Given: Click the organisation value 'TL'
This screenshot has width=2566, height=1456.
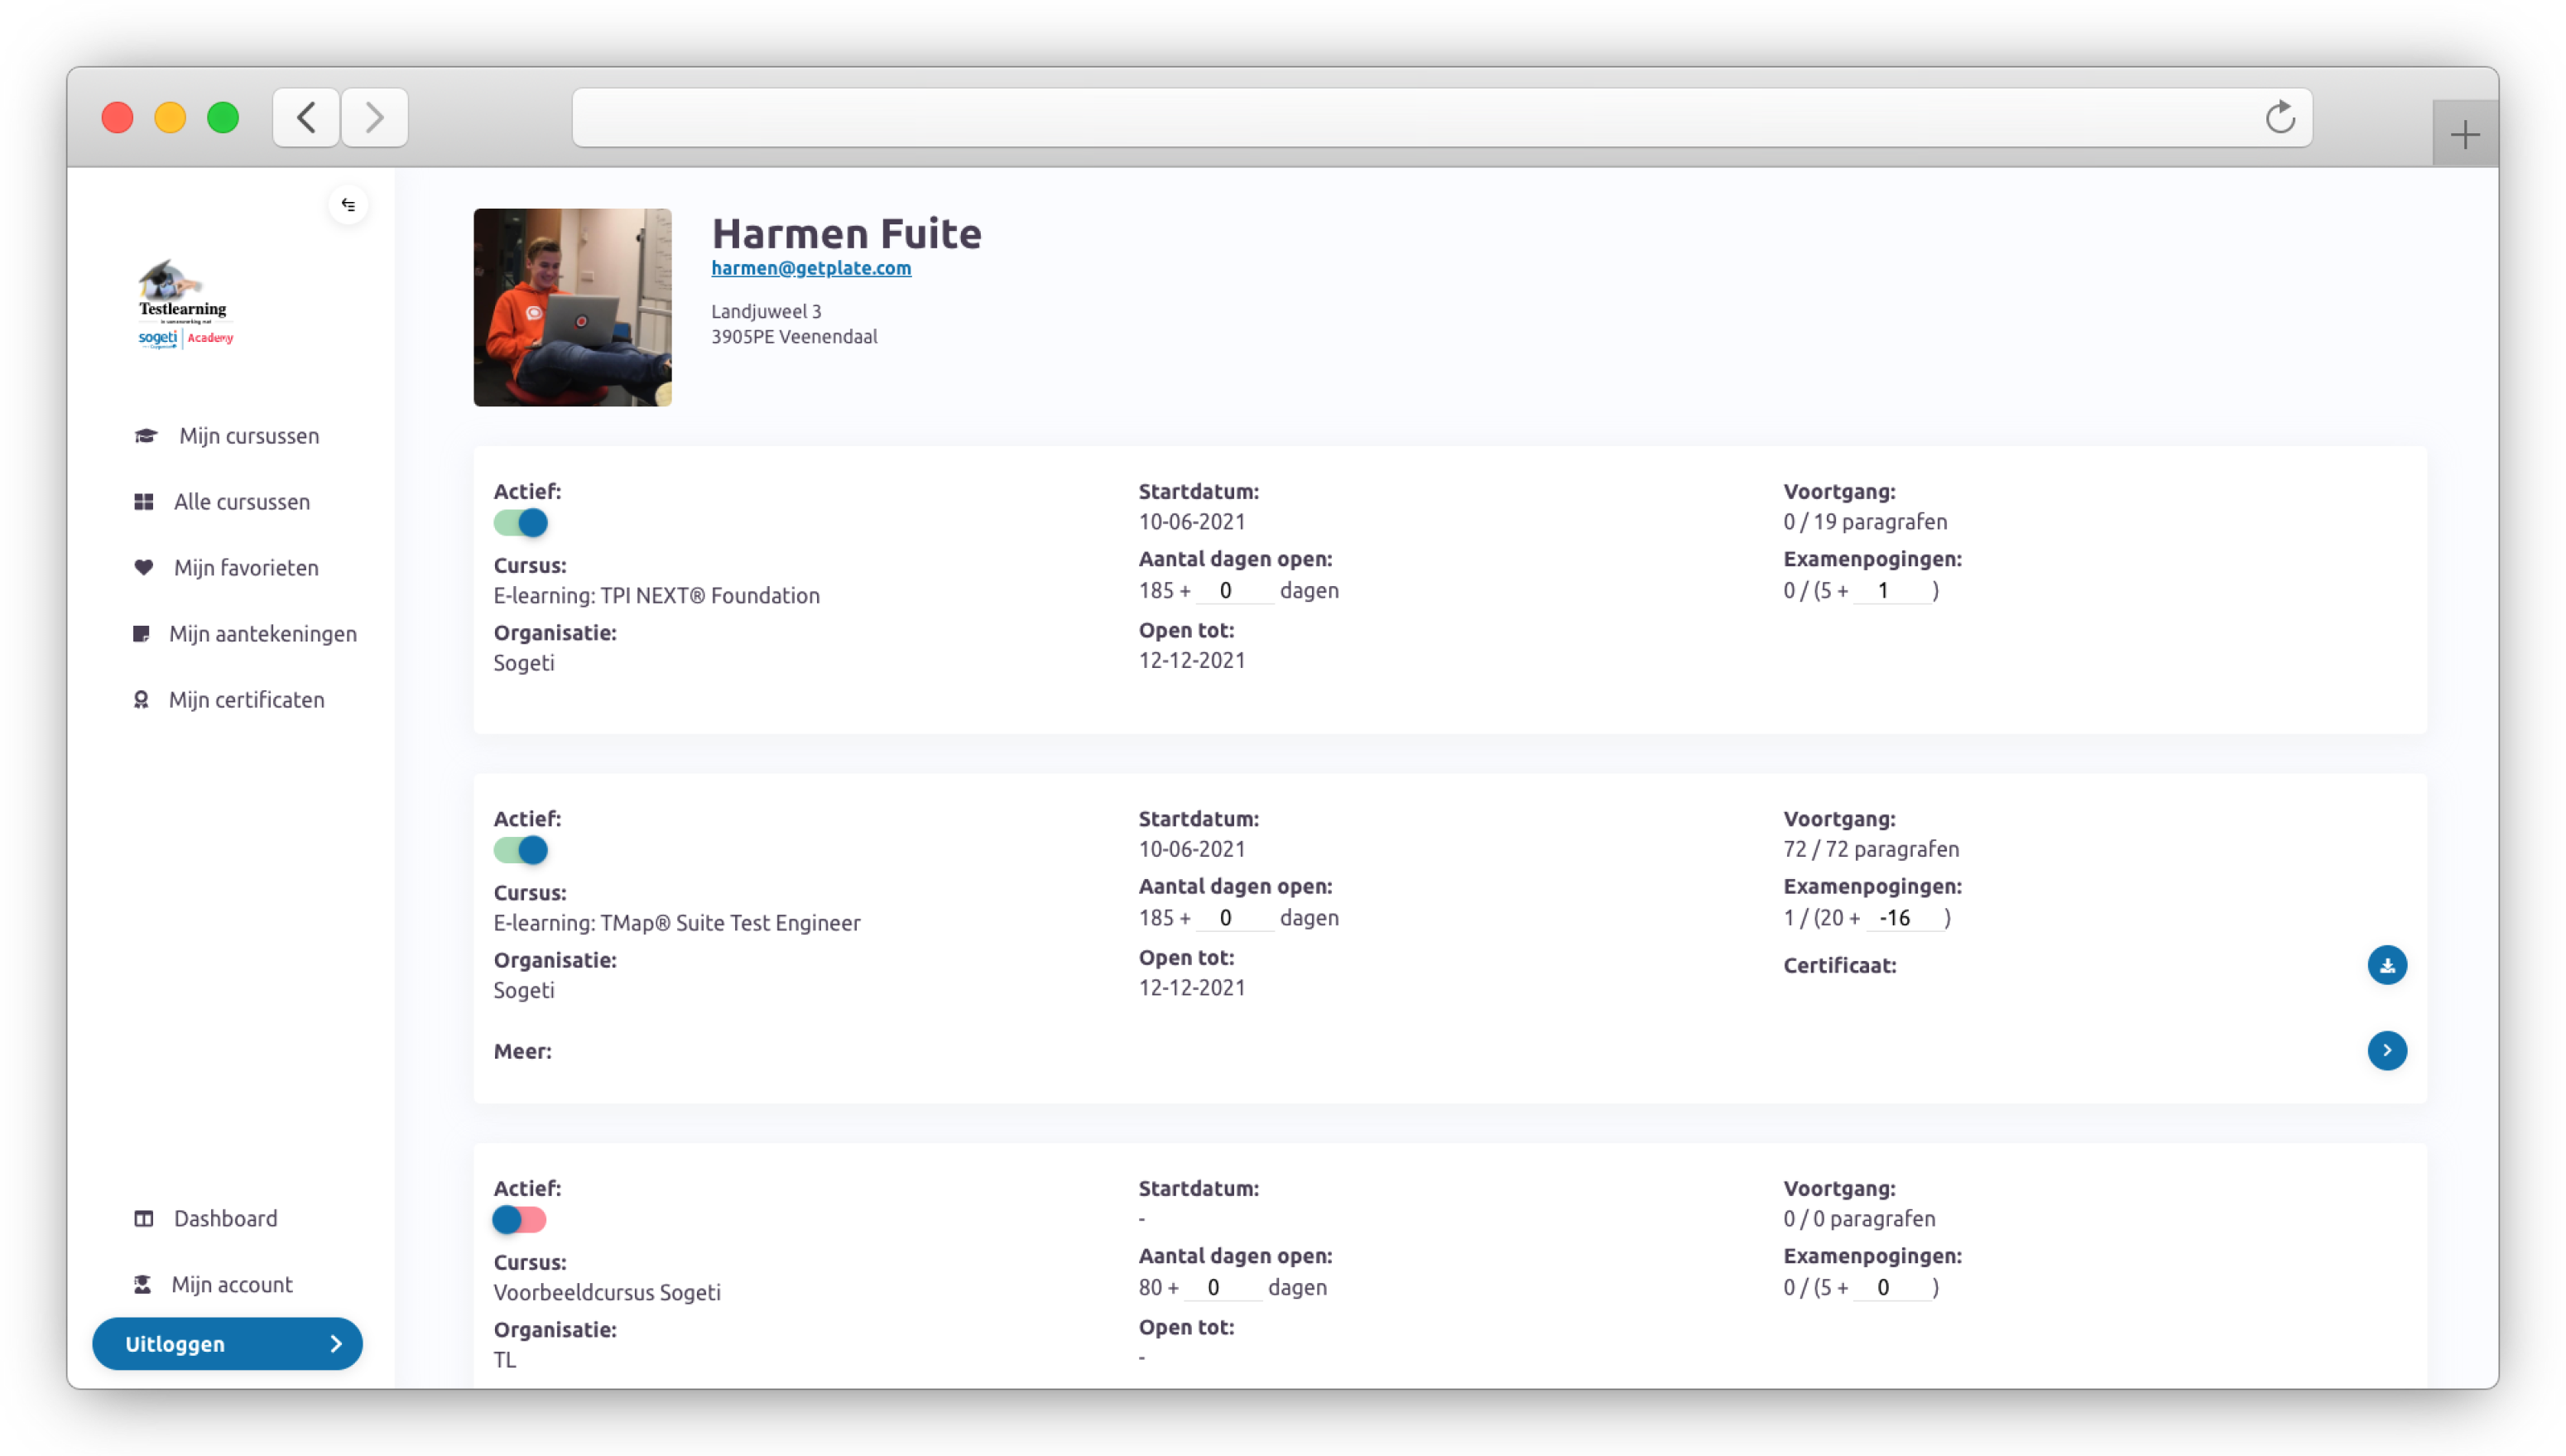Looking at the screenshot, I should [505, 1360].
